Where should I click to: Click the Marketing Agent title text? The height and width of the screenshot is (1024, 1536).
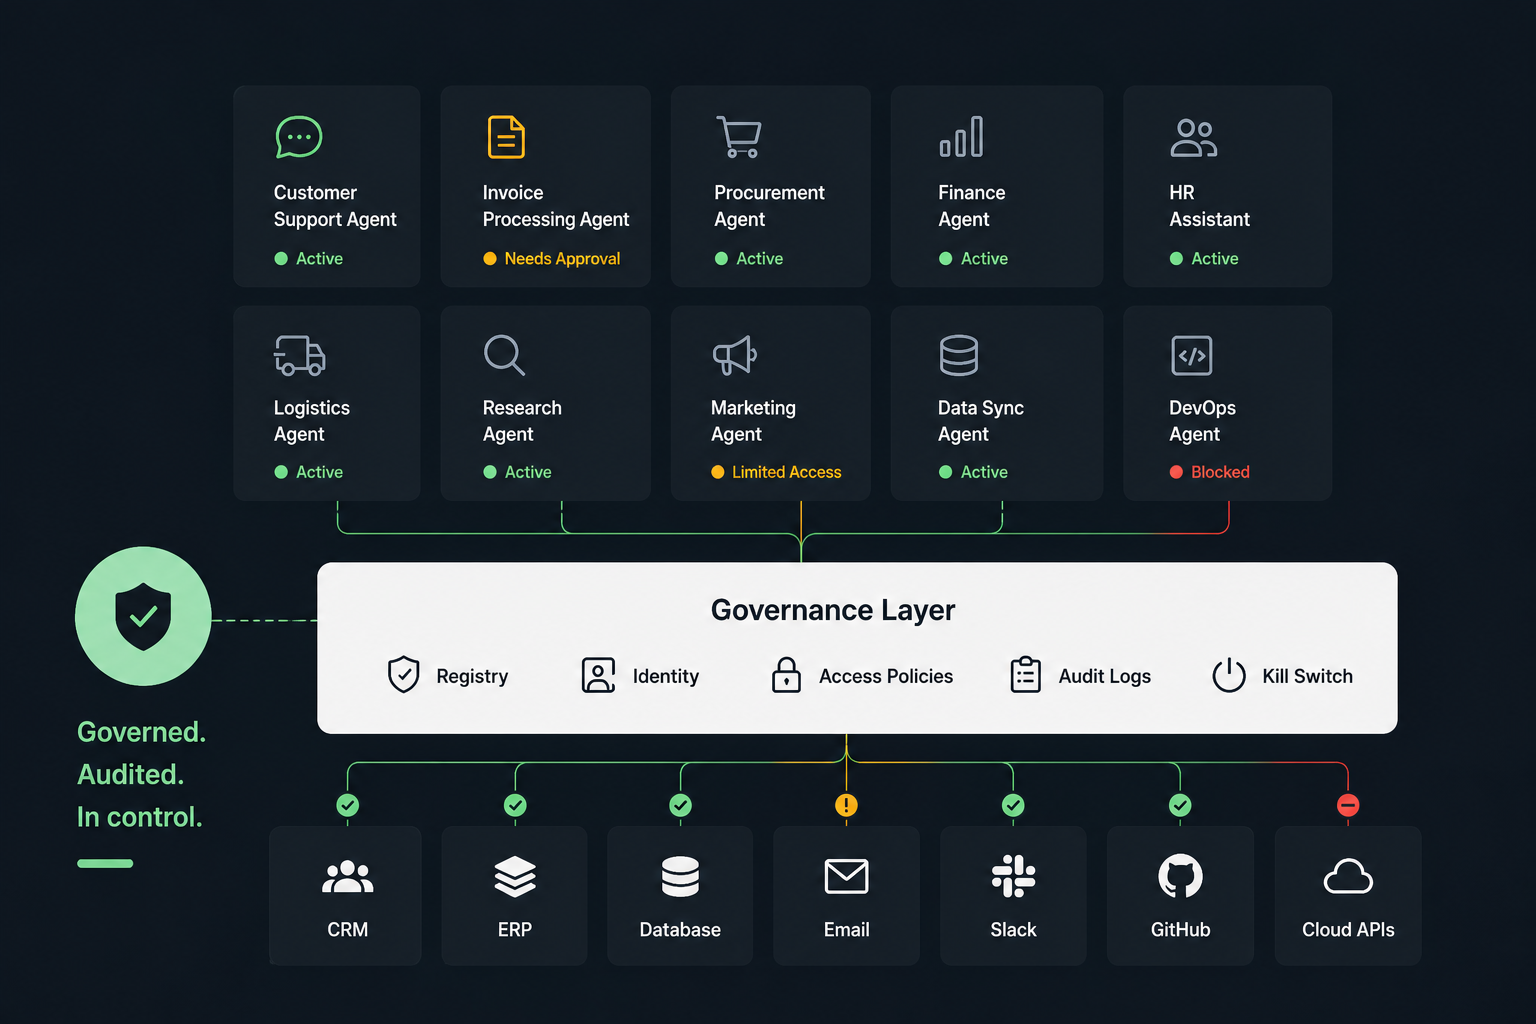tap(753, 421)
